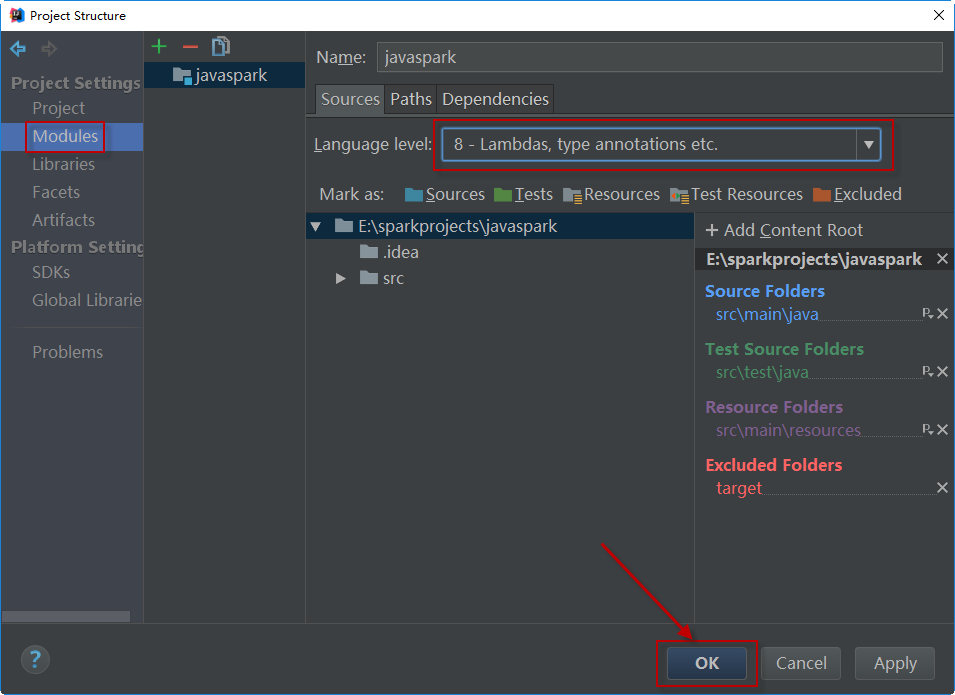Click Add Content Root

[784, 230]
